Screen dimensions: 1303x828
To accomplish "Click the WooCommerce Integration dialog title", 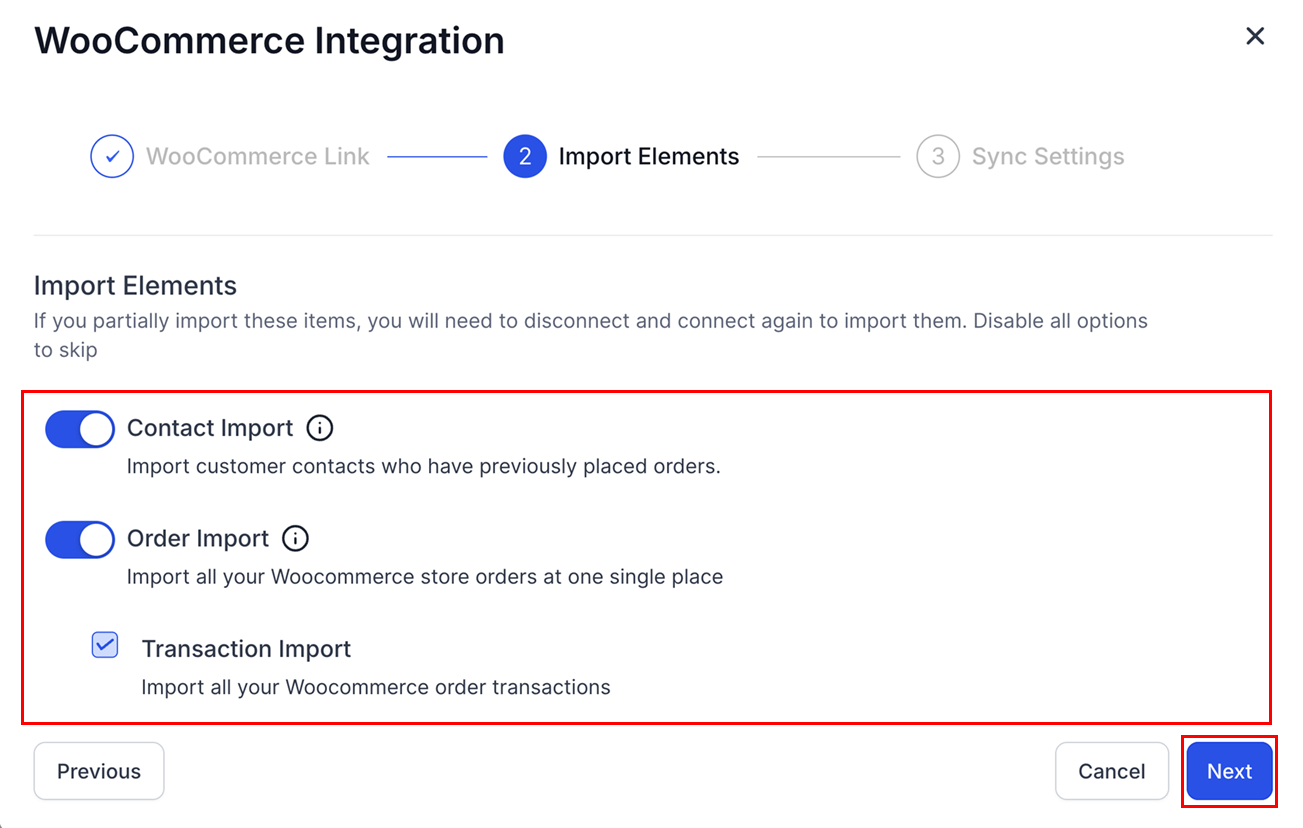I will point(269,41).
